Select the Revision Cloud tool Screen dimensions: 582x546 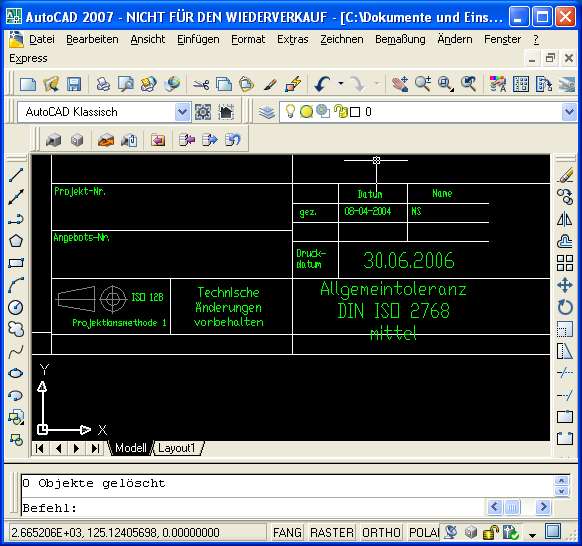coord(16,329)
